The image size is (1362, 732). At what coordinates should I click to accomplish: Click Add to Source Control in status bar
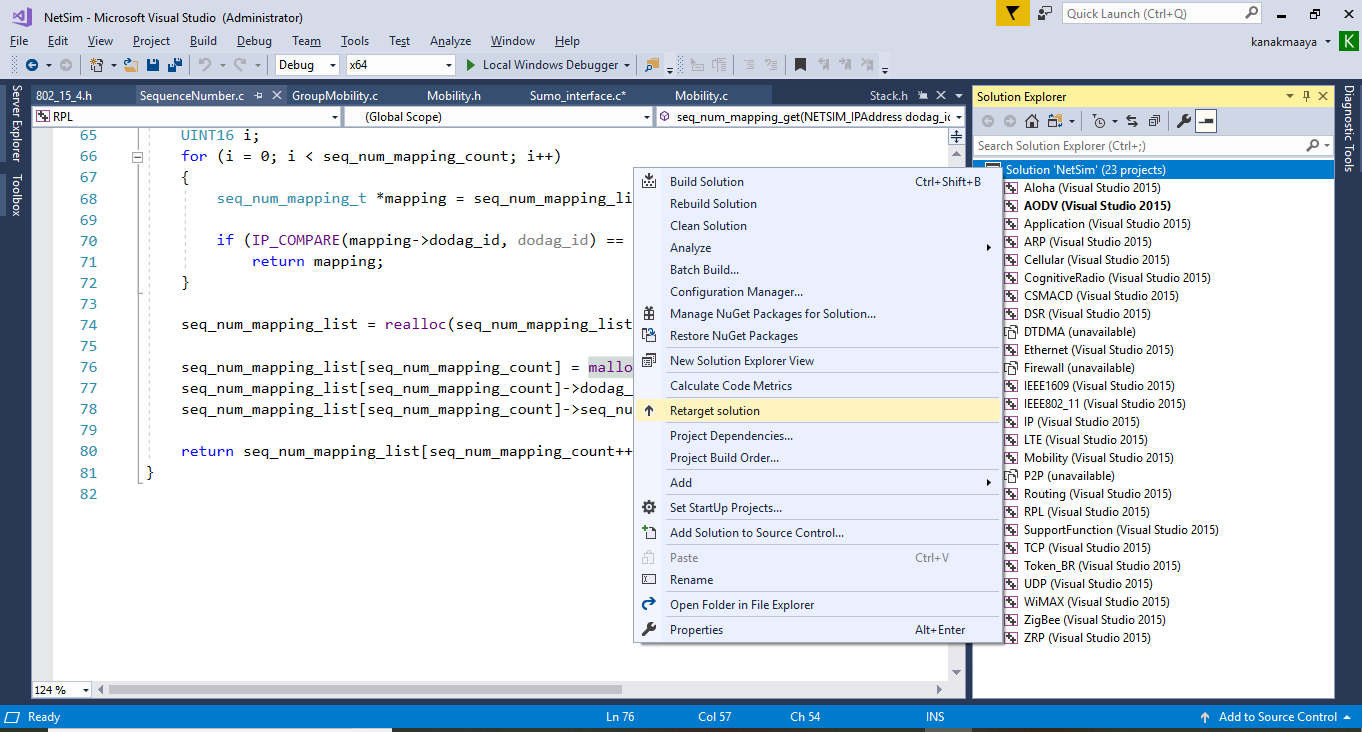coord(1277,717)
